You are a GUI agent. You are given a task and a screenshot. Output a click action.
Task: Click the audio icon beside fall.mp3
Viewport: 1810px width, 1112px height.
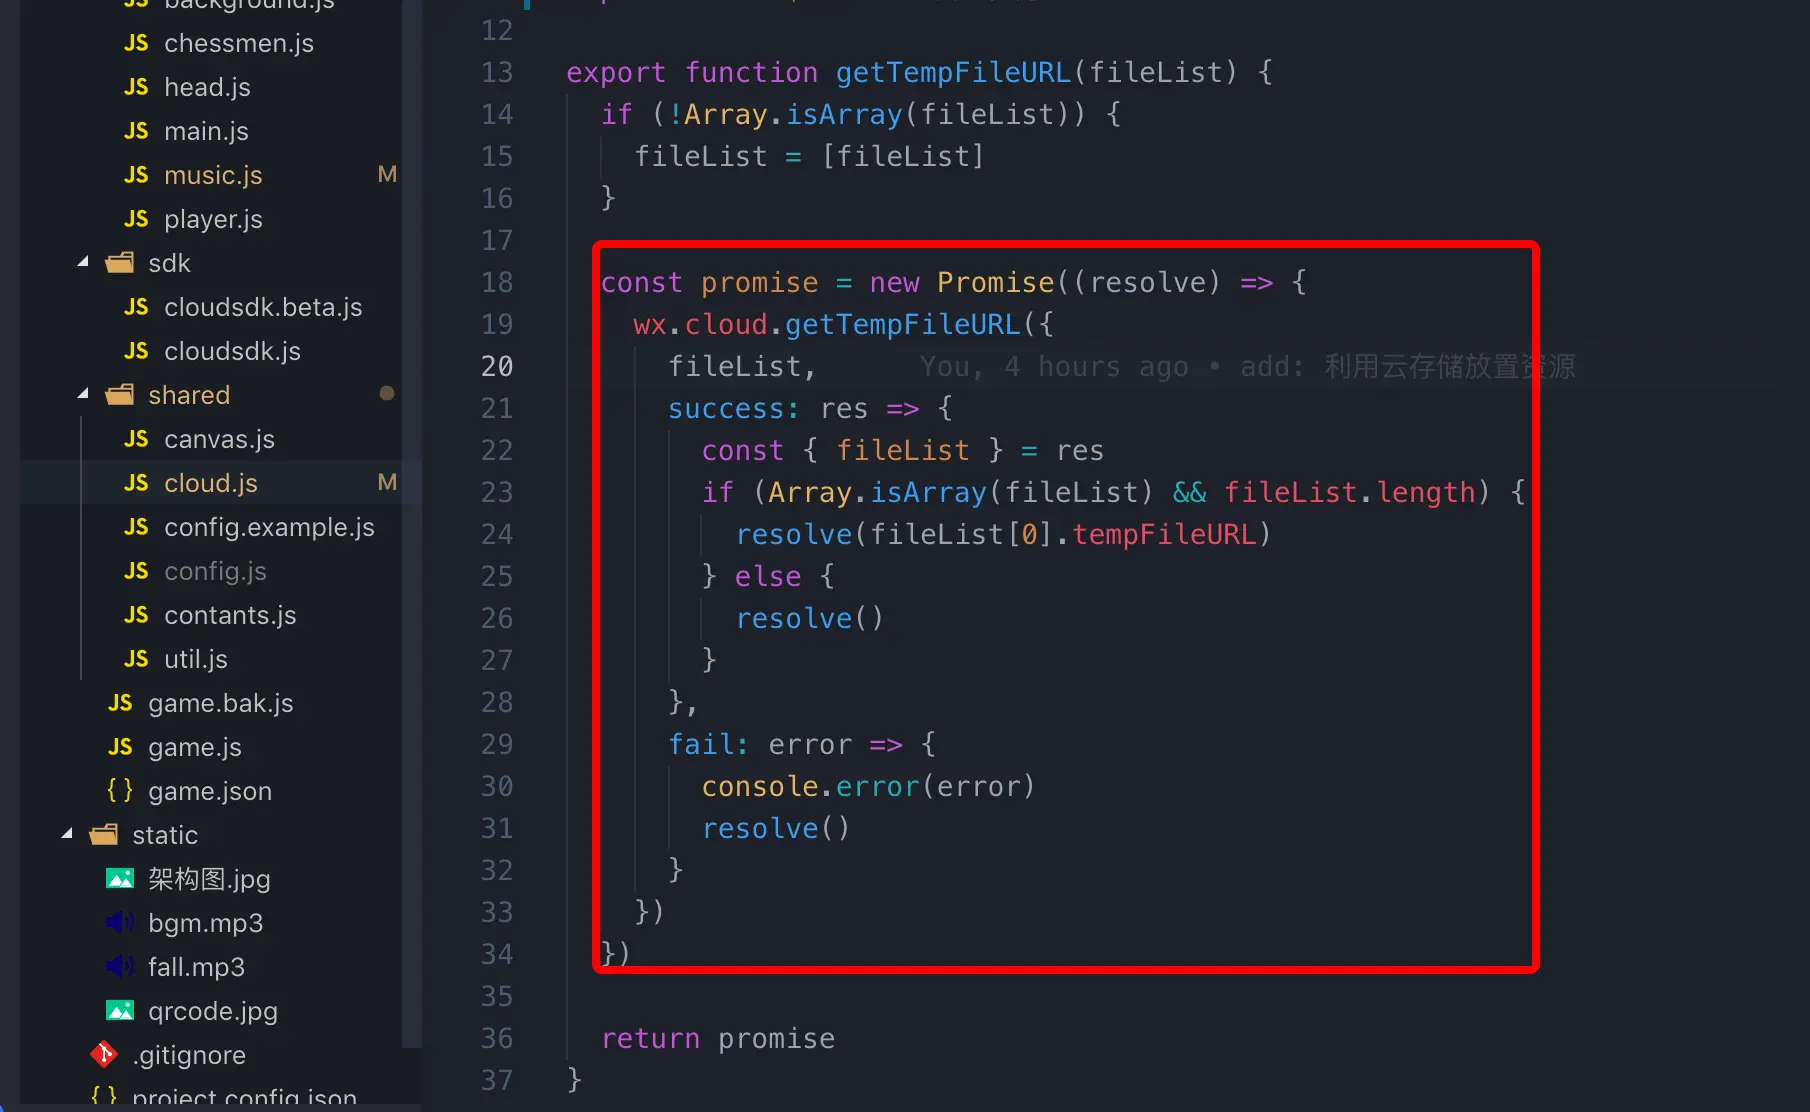point(120,967)
